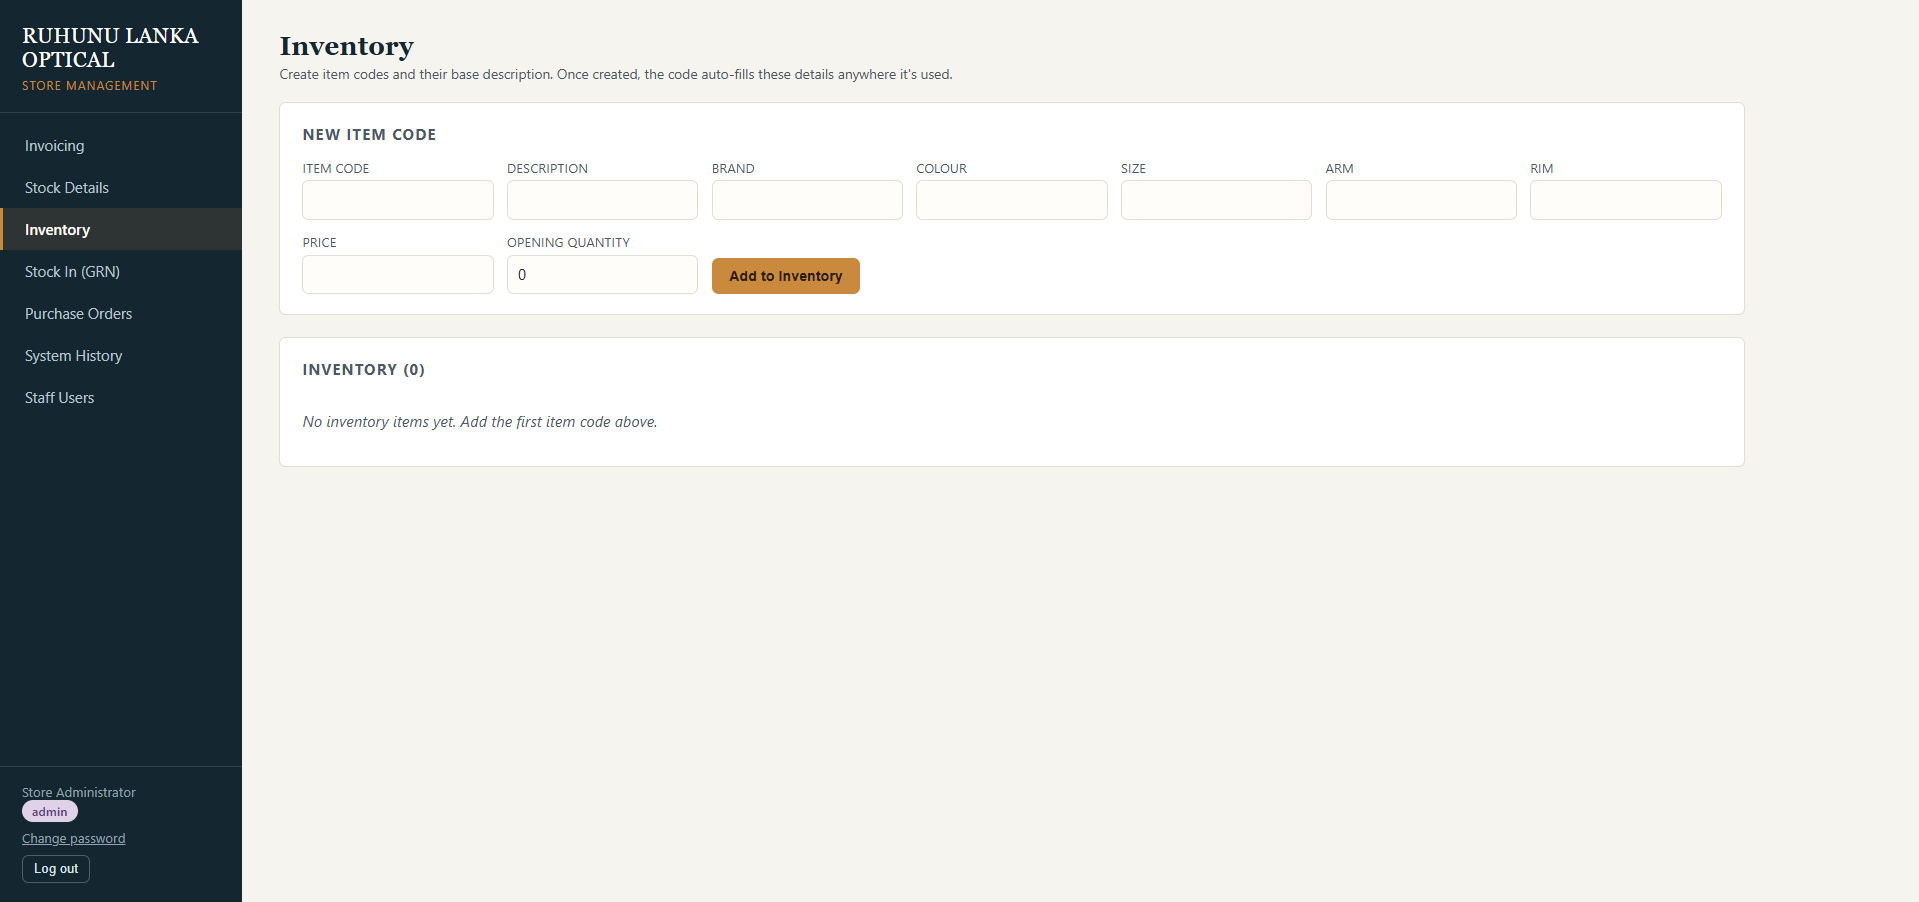Open Stock In (GRN) section
1919x902 pixels.
pyautogui.click(x=121, y=272)
